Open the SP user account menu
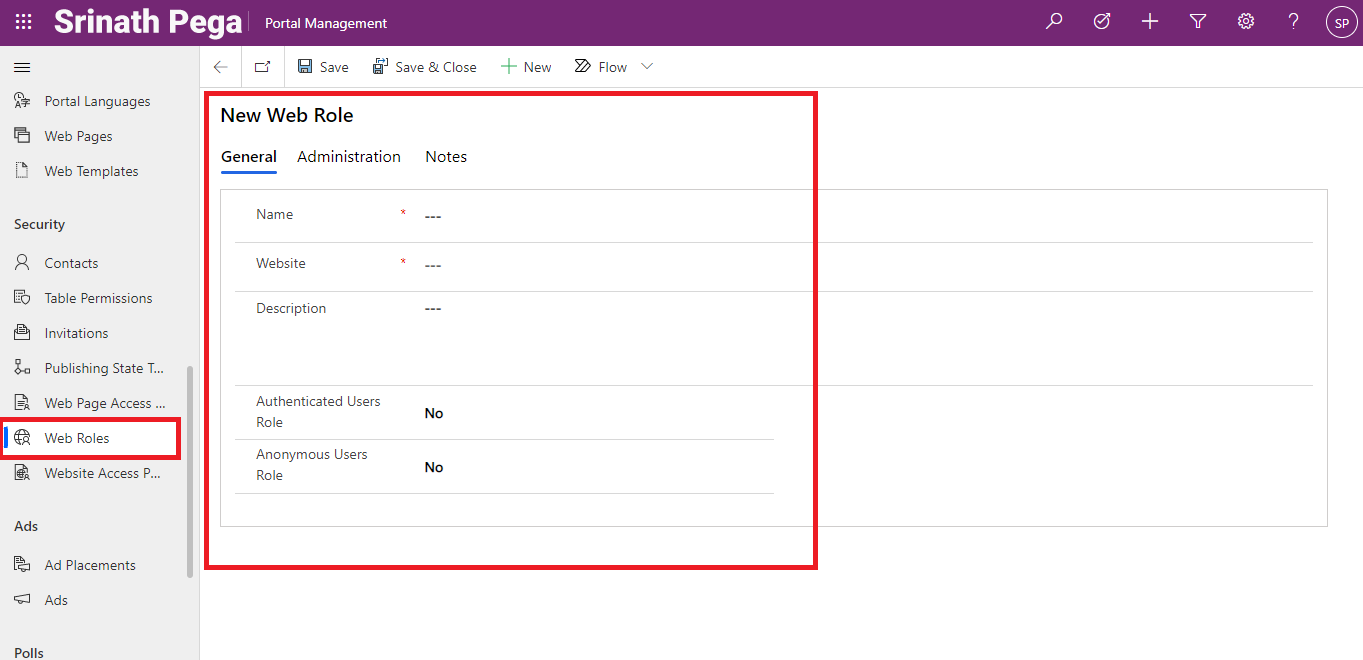 1341,22
